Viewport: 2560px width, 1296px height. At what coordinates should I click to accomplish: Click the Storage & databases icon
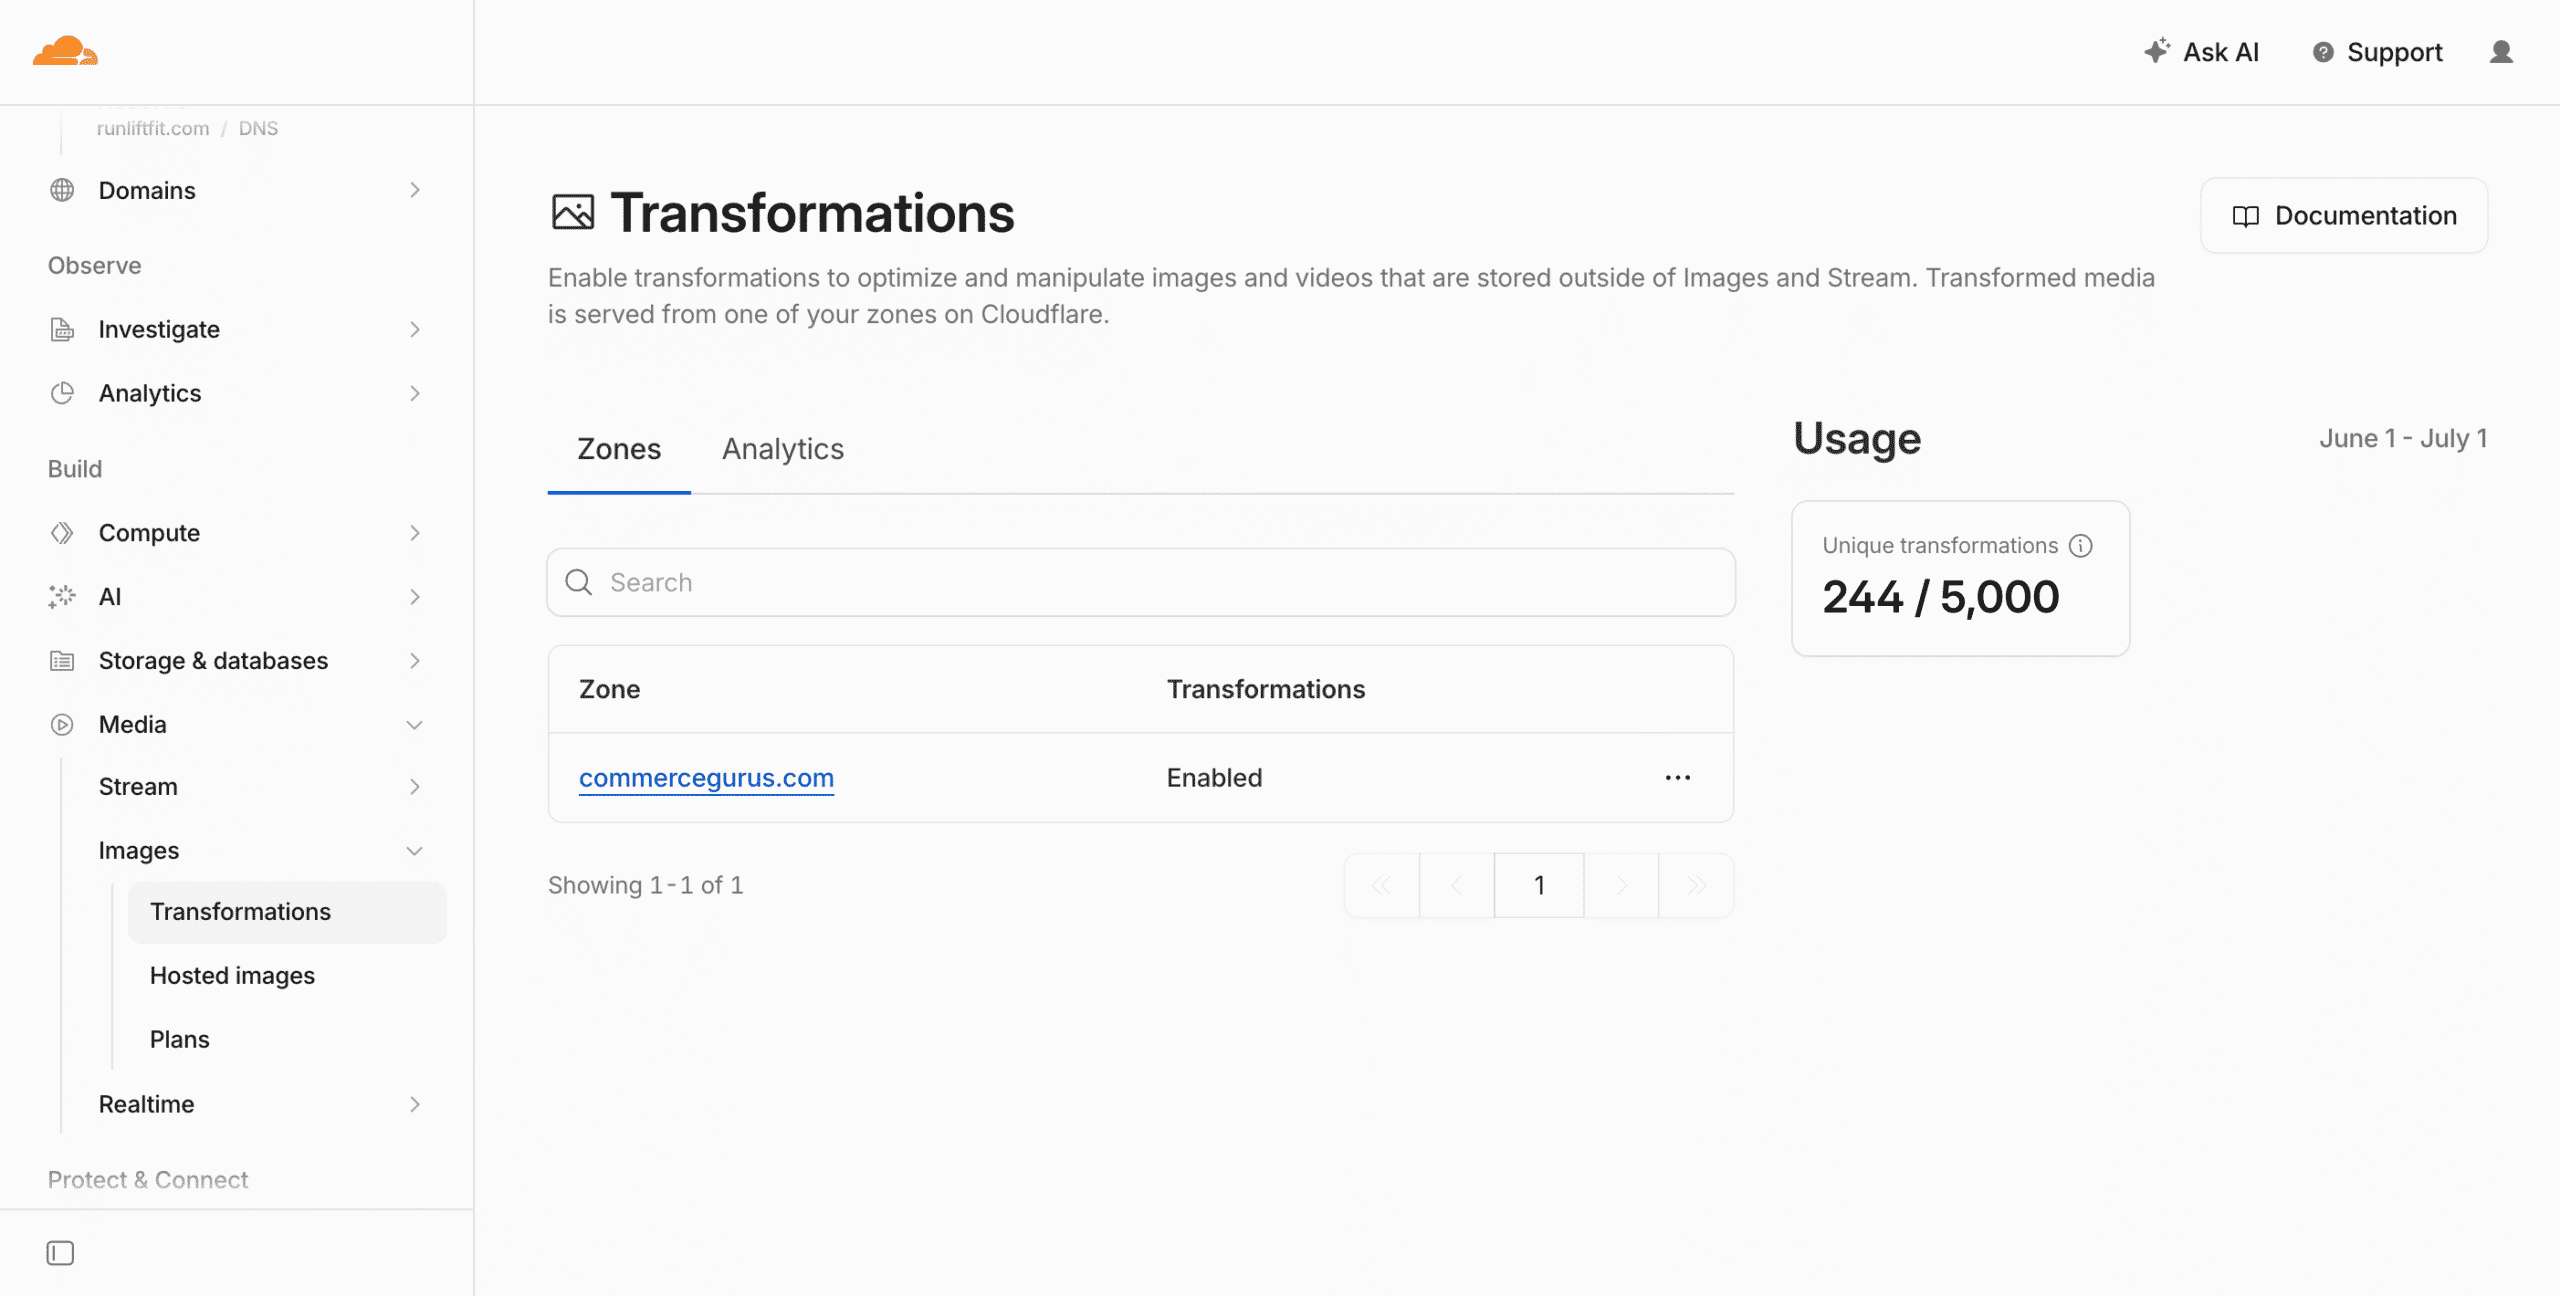click(x=62, y=661)
